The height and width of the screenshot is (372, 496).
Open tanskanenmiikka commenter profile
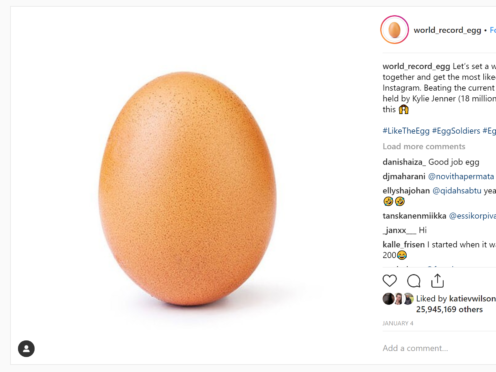tap(414, 216)
